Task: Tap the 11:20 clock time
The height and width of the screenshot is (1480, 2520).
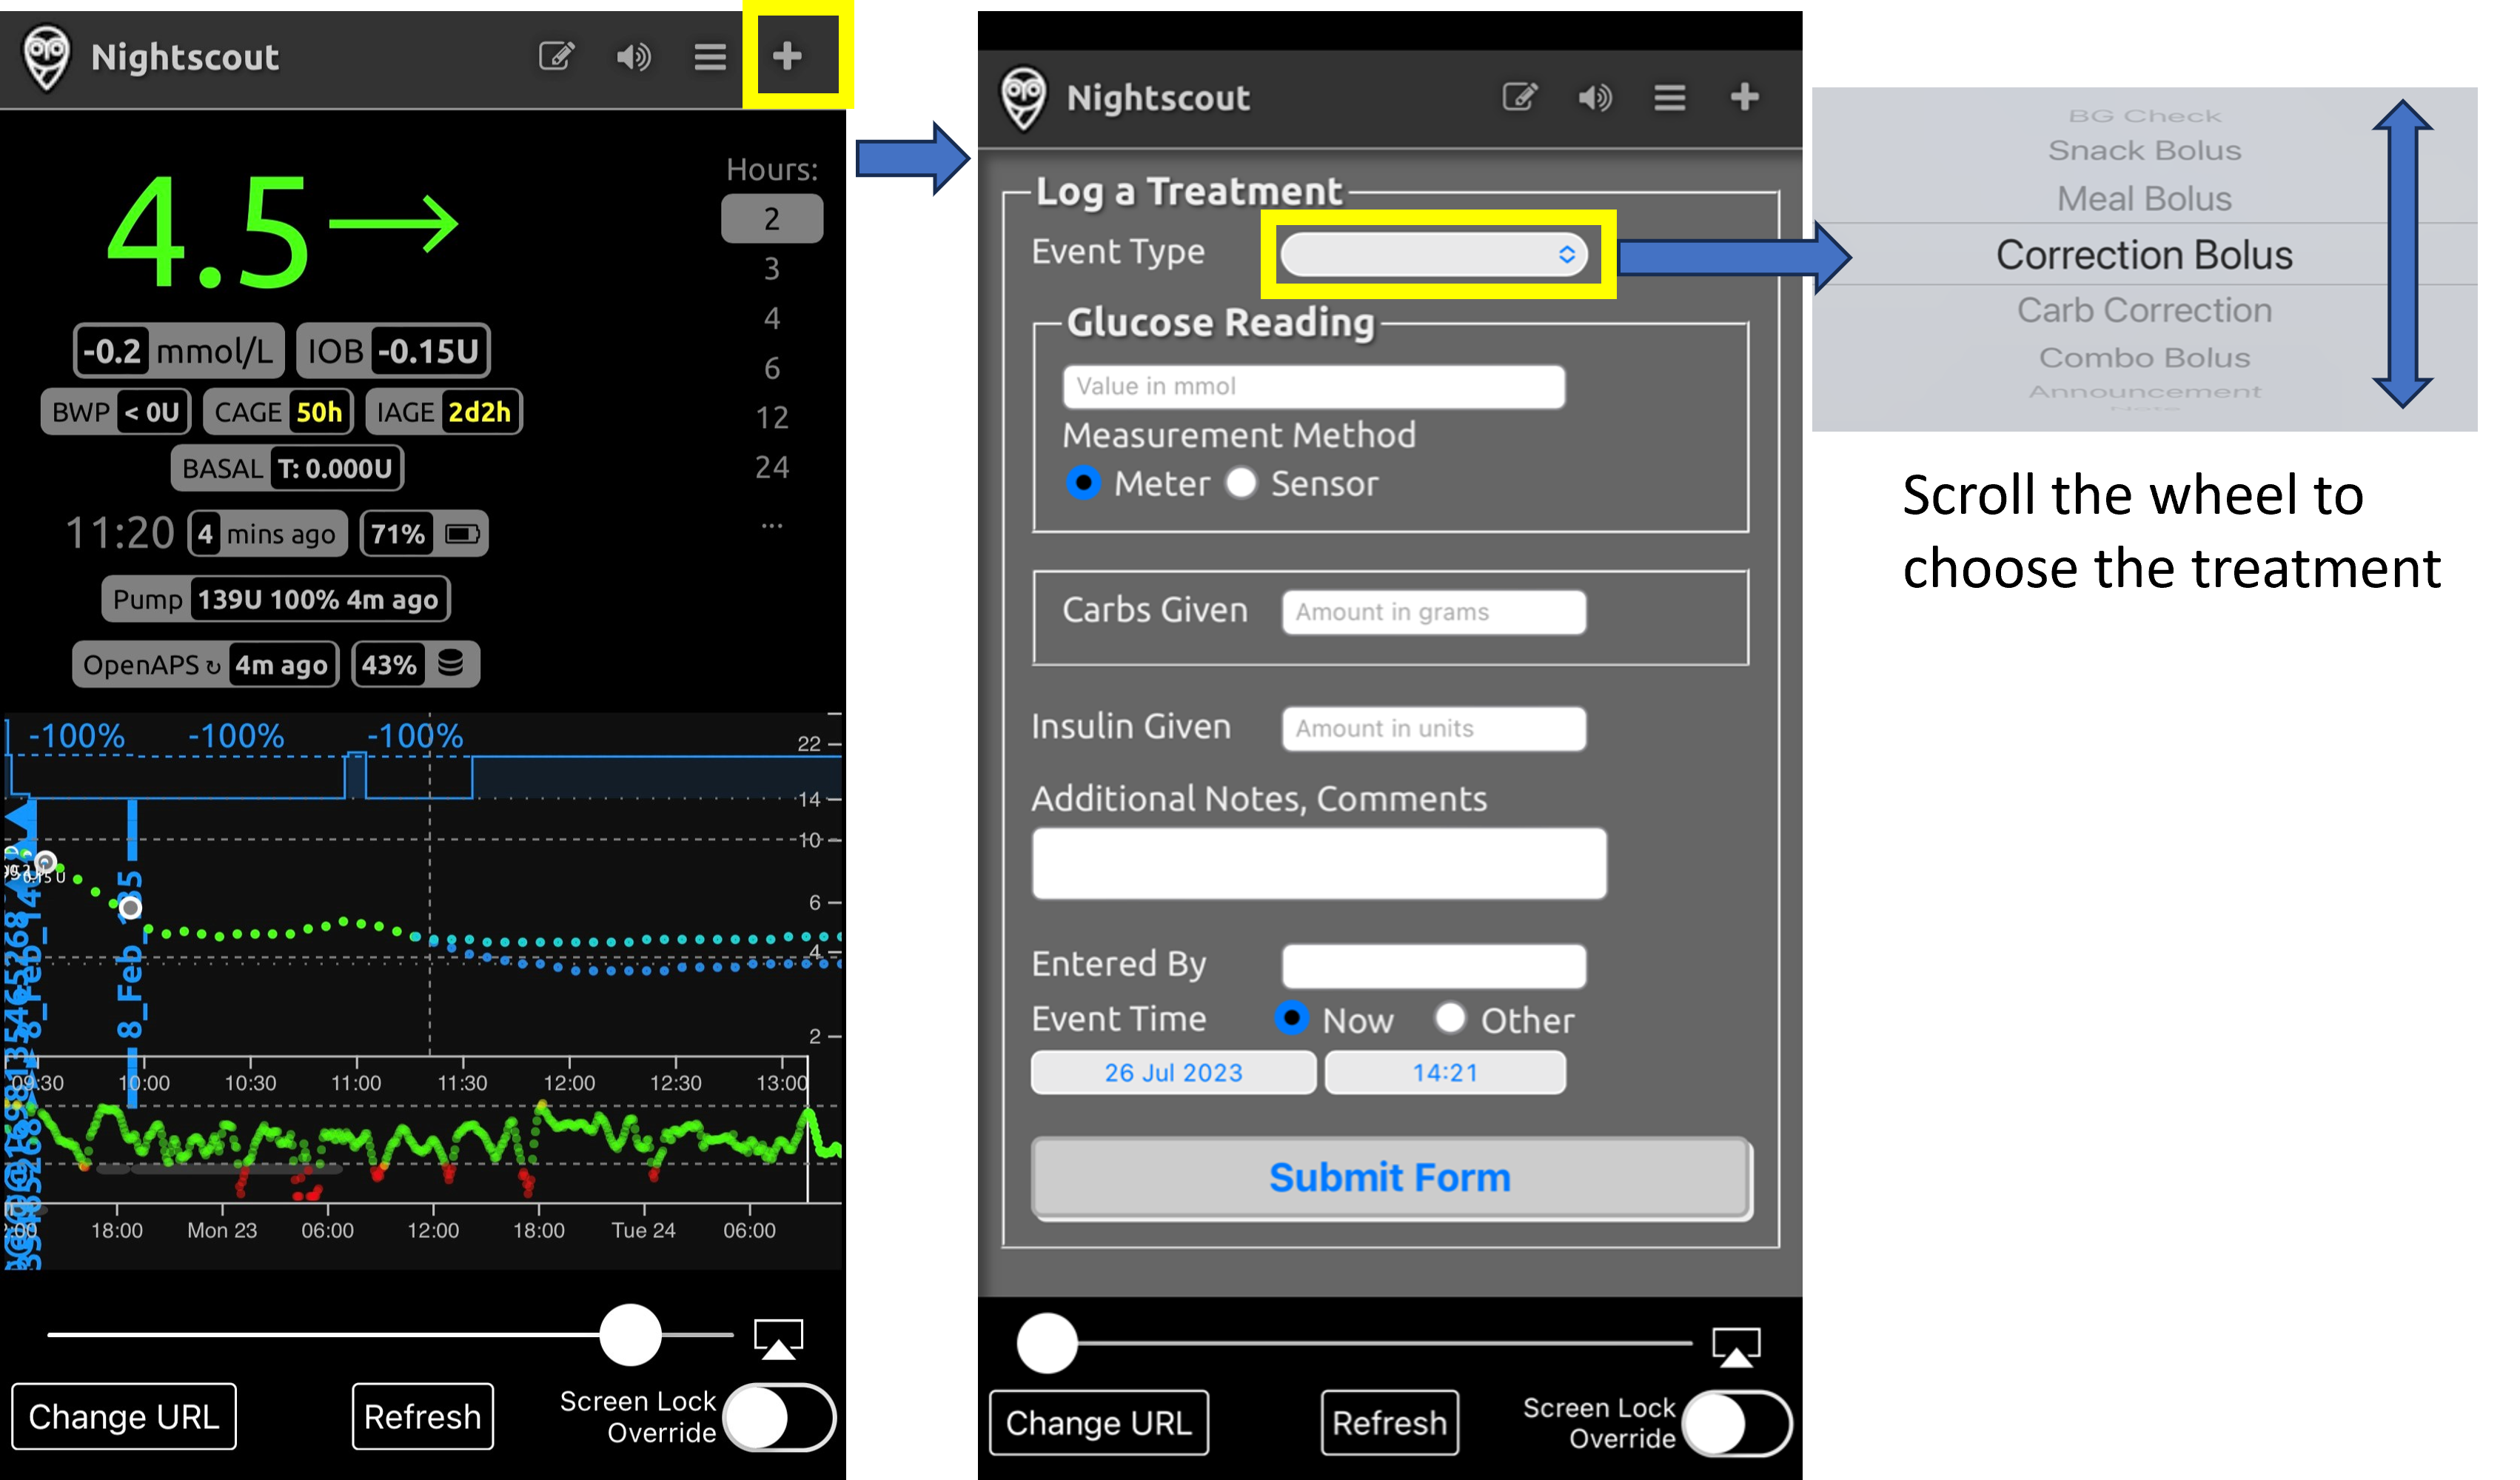Action: coord(120,533)
